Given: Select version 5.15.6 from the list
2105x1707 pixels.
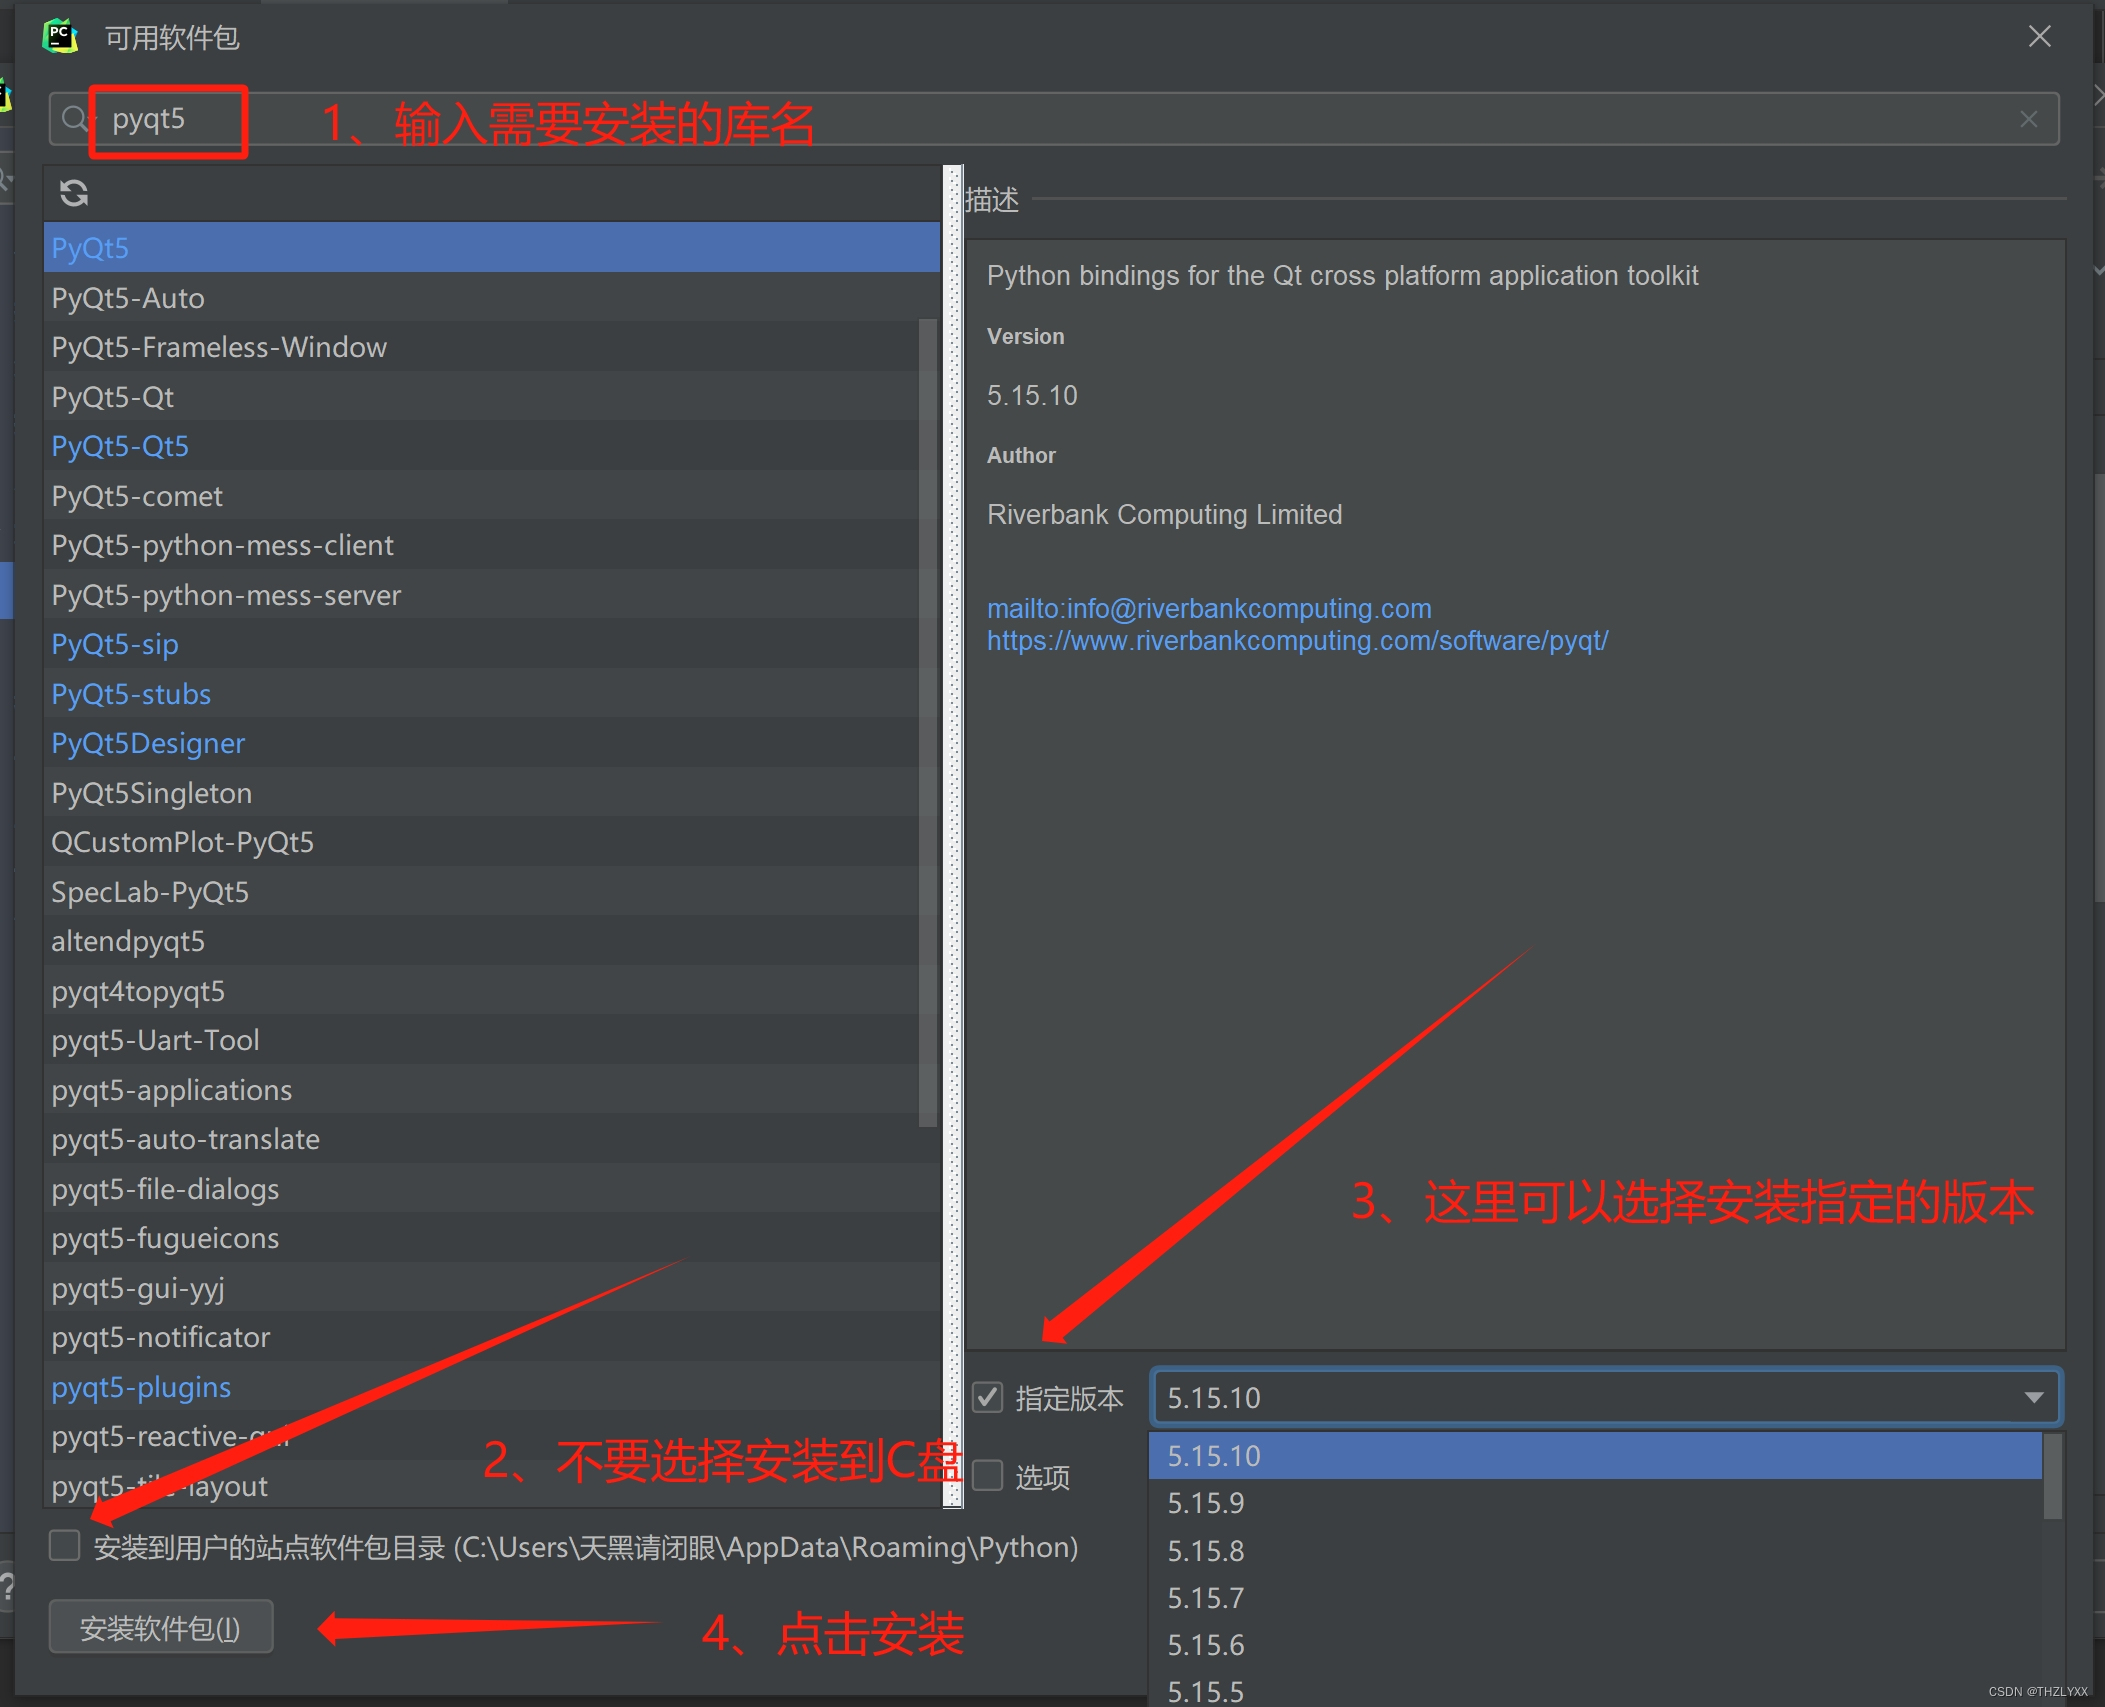Looking at the screenshot, I should (x=1595, y=1645).
